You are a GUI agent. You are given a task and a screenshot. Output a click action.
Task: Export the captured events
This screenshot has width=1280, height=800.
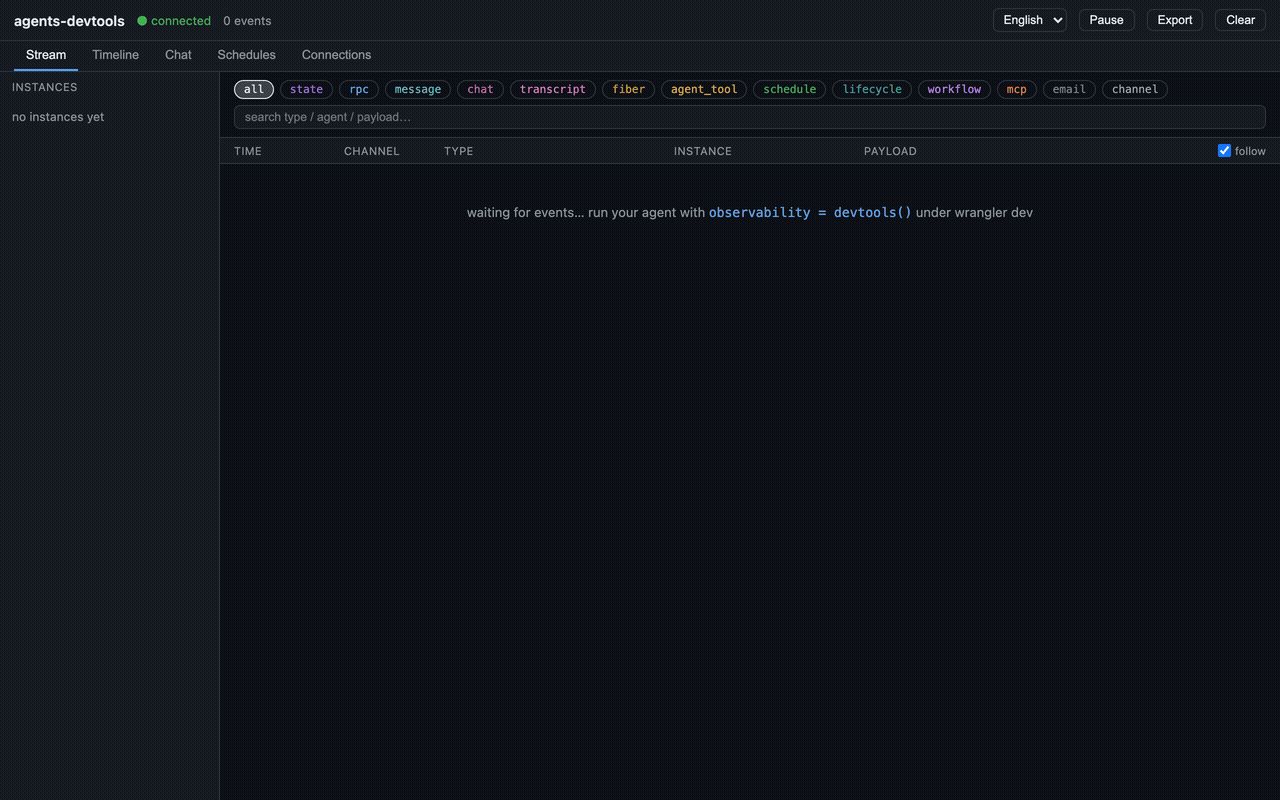[1175, 20]
